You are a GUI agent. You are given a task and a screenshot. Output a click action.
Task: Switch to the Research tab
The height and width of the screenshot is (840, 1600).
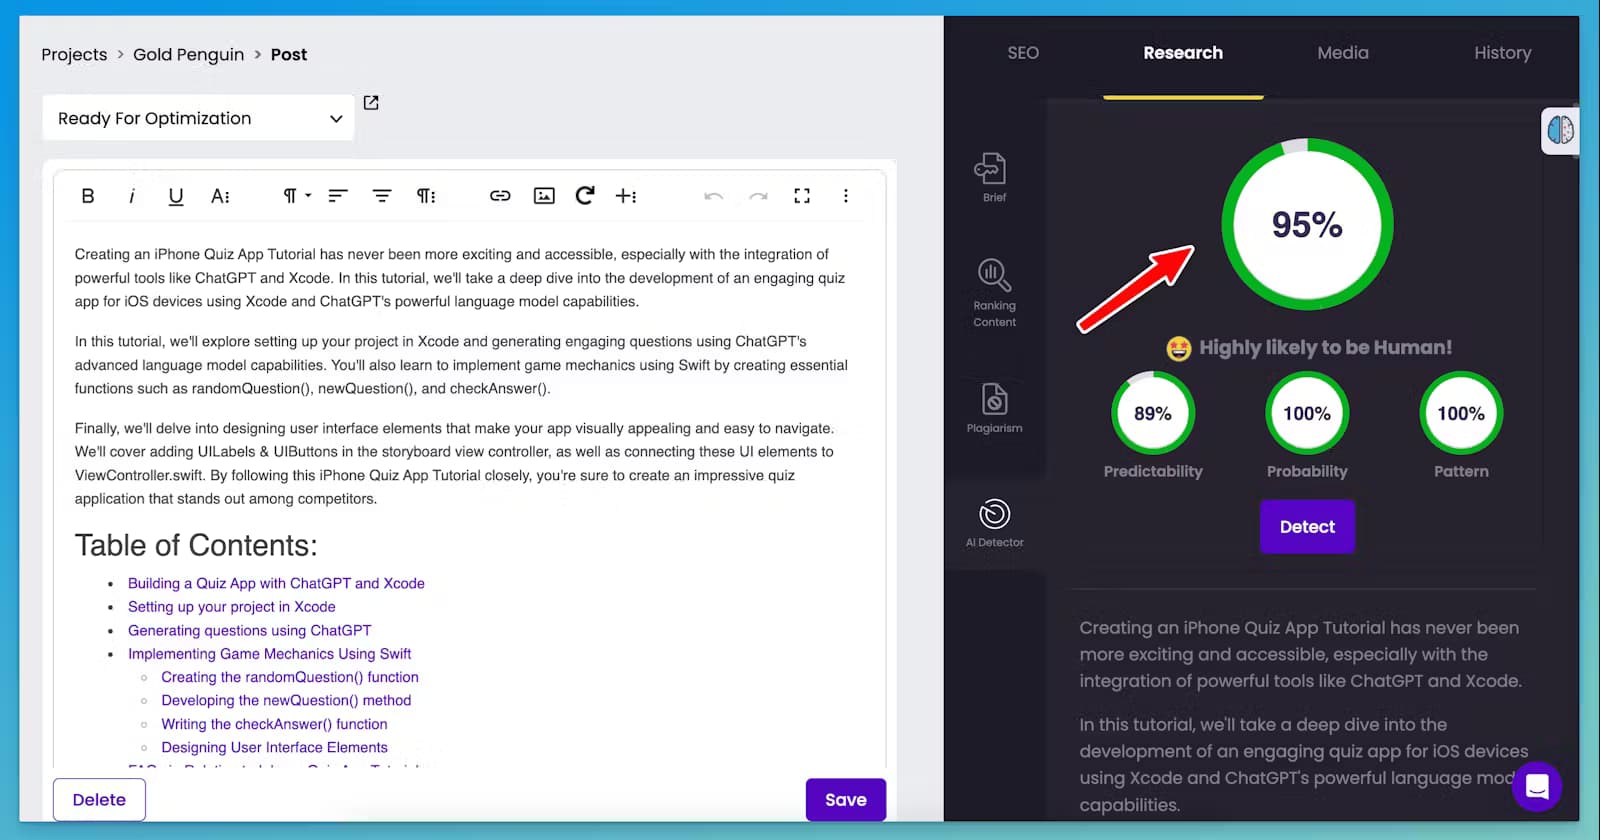(1183, 53)
